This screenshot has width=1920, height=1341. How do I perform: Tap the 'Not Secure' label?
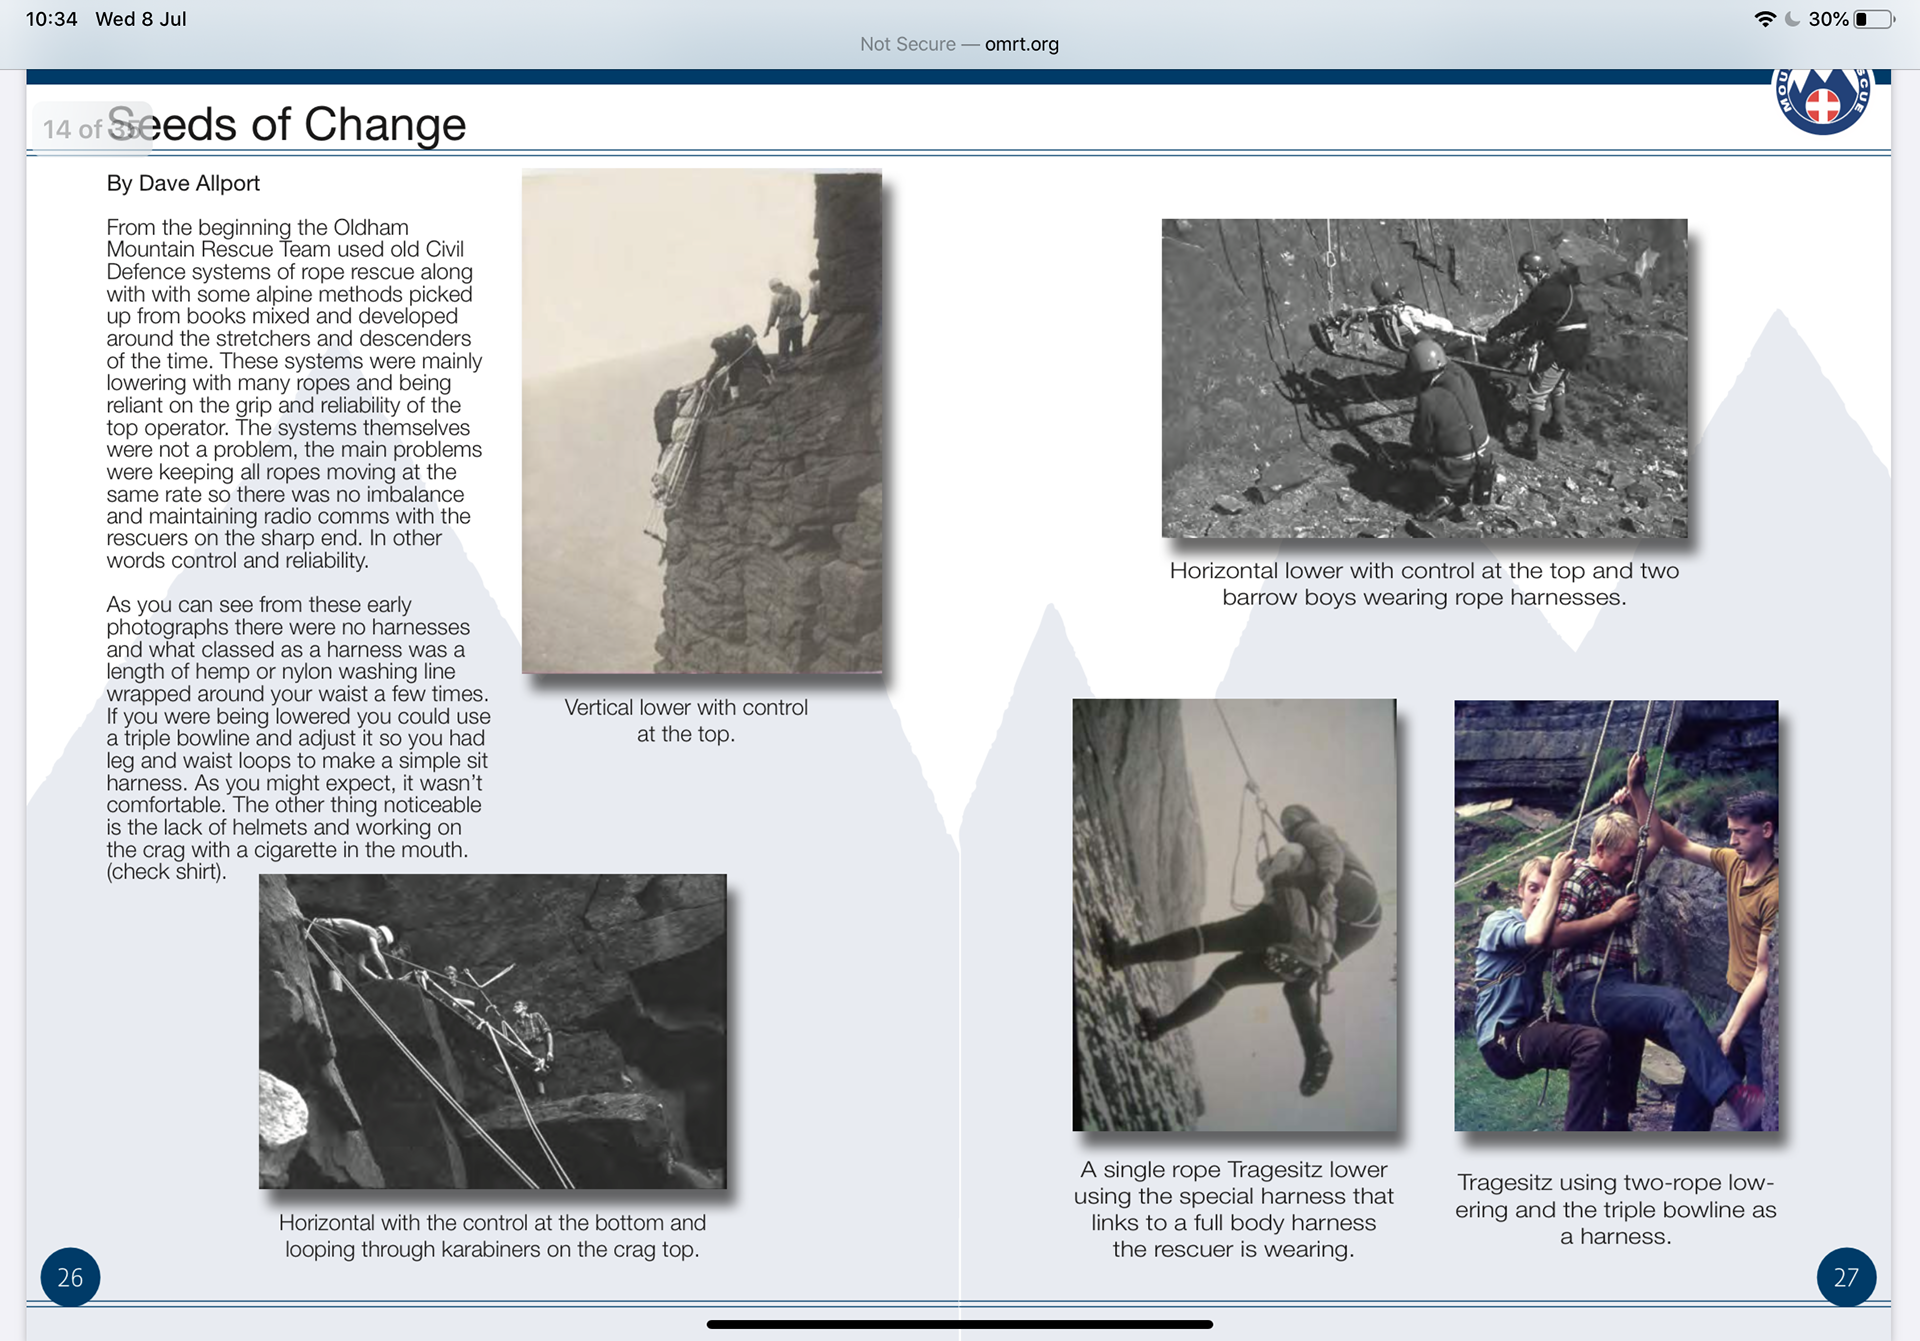click(x=908, y=44)
